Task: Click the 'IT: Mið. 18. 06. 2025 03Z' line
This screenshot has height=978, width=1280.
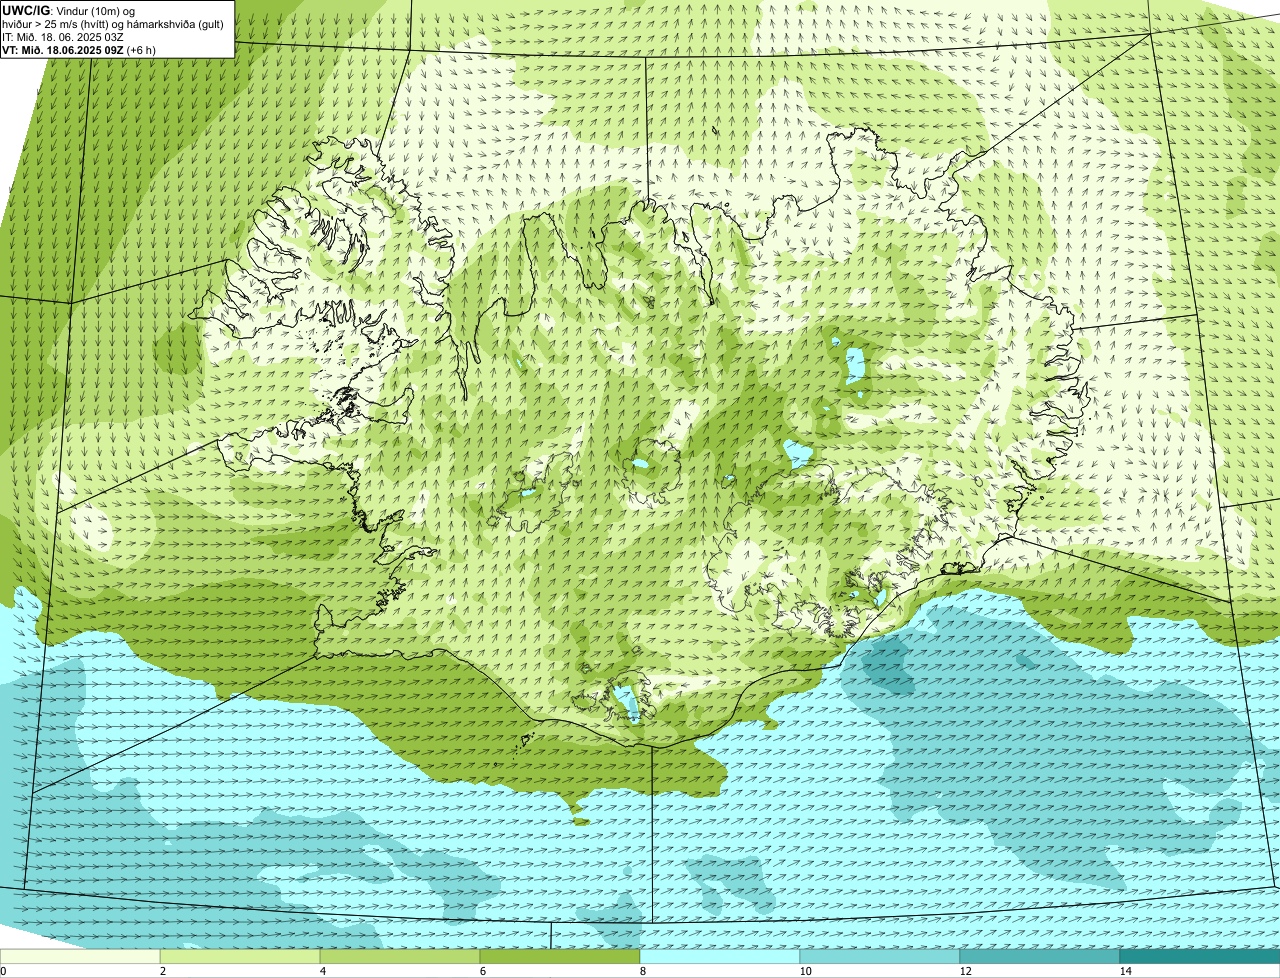Action: coord(63,37)
